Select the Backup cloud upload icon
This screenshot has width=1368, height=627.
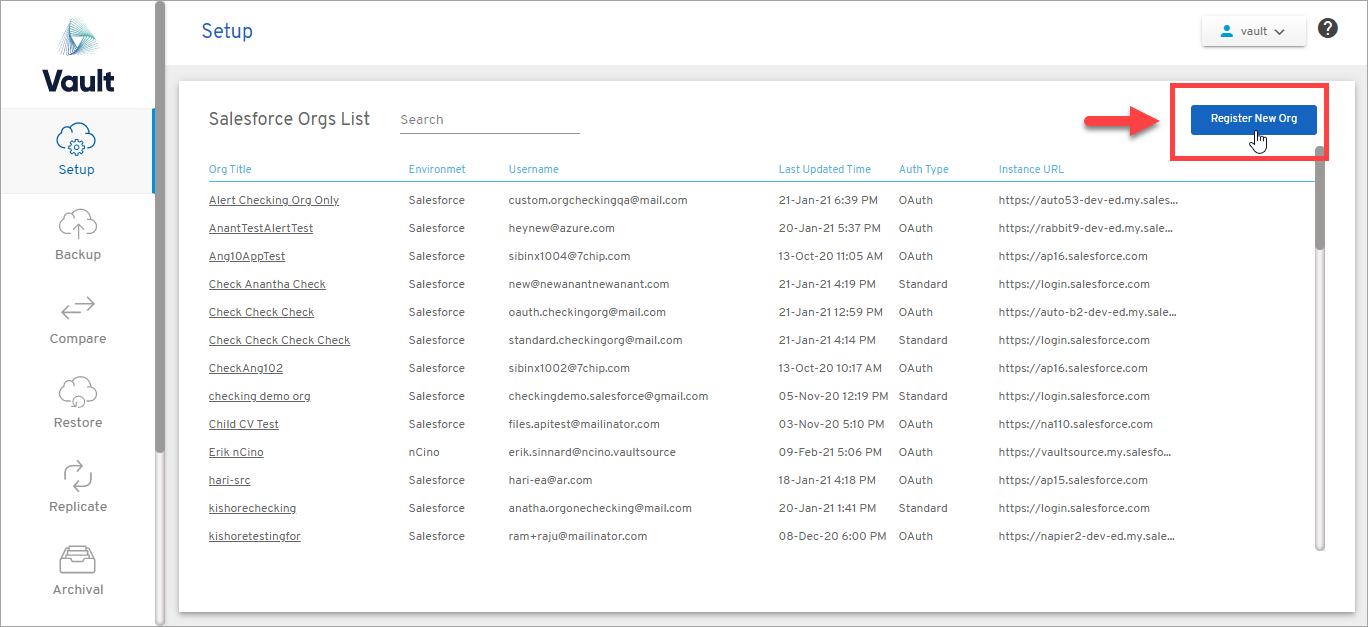coord(77,222)
